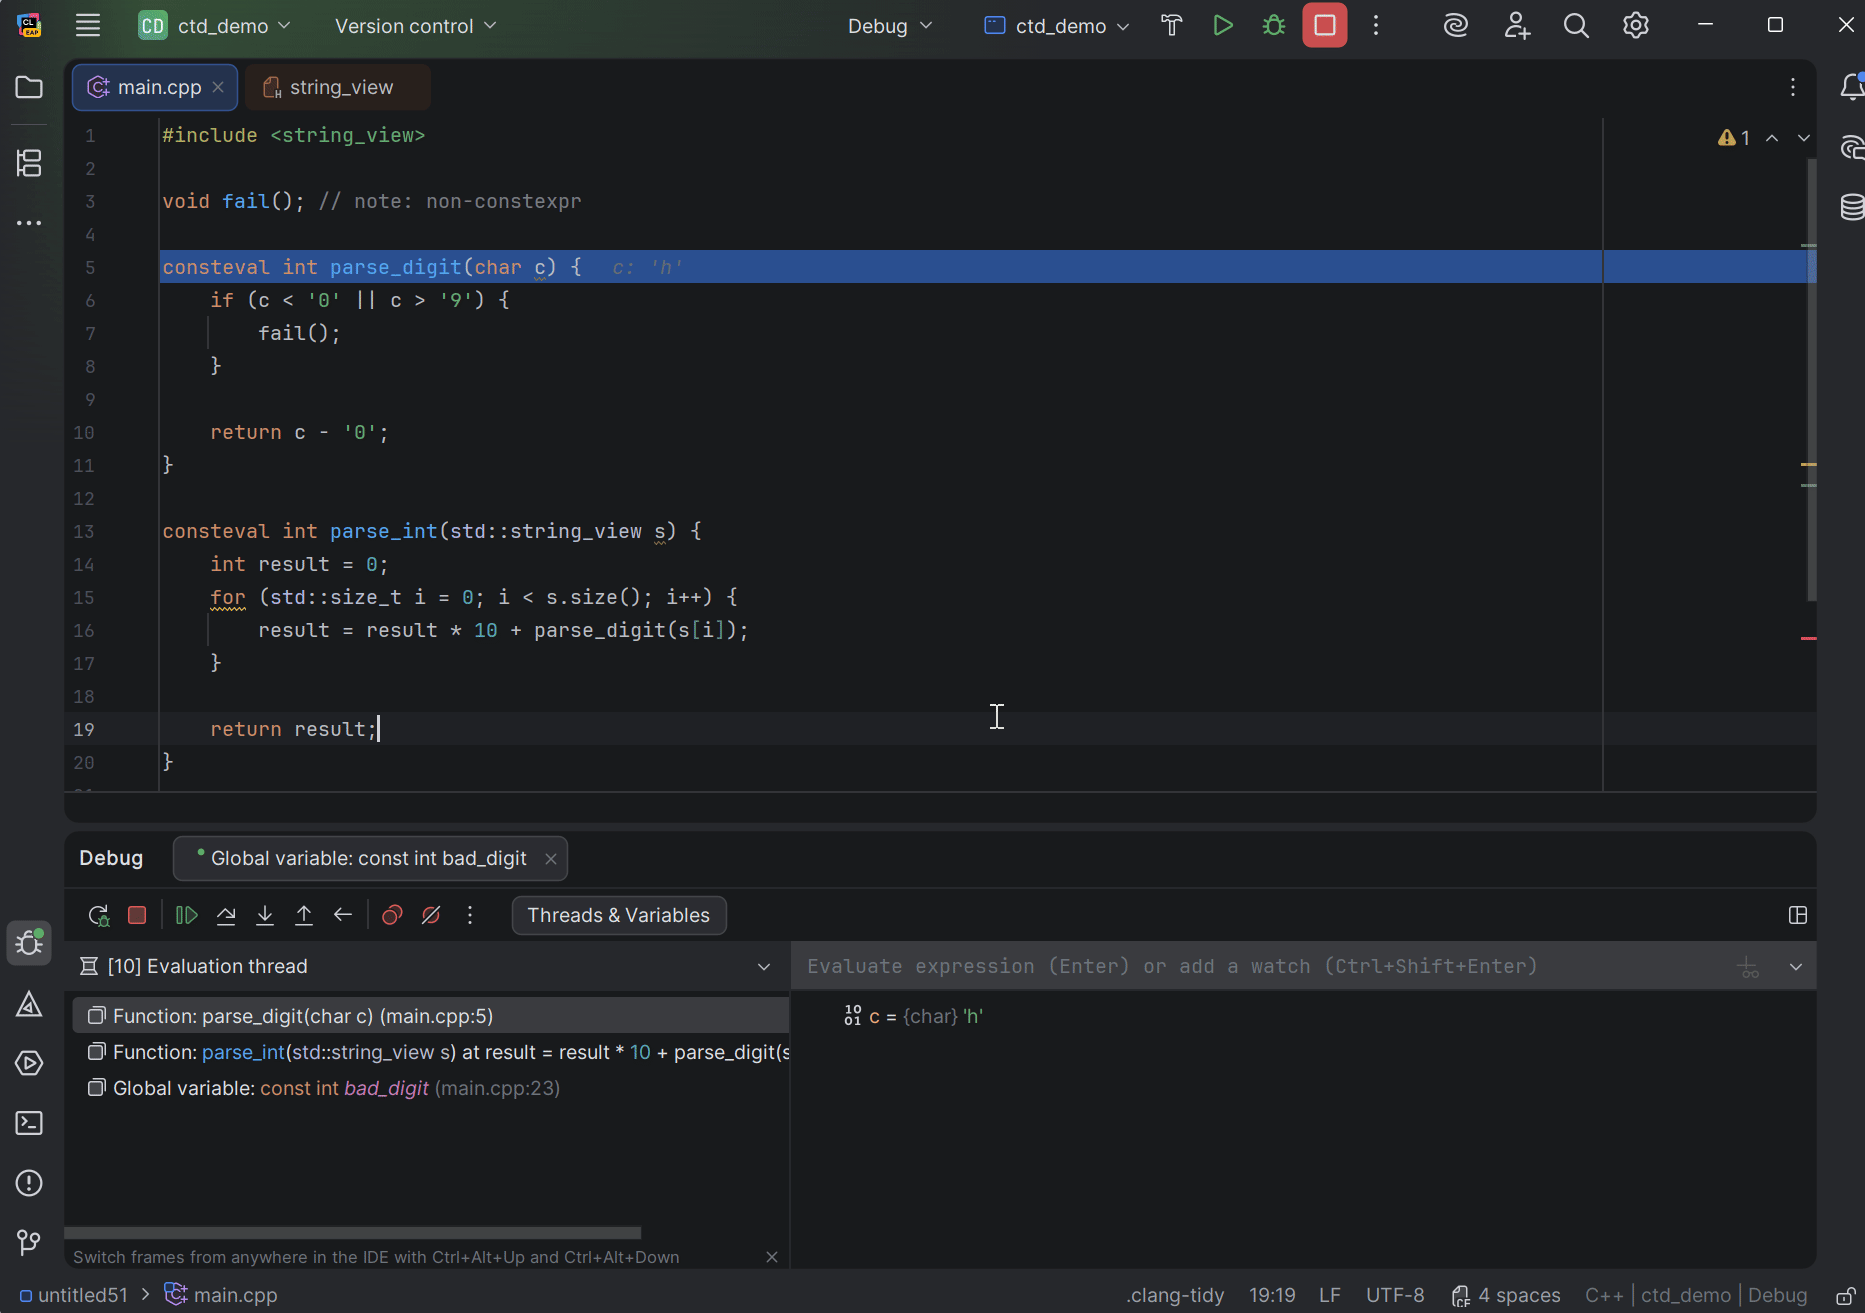The image size is (1865, 1313).
Task: Open the Debug configuration dropdown
Action: (888, 25)
